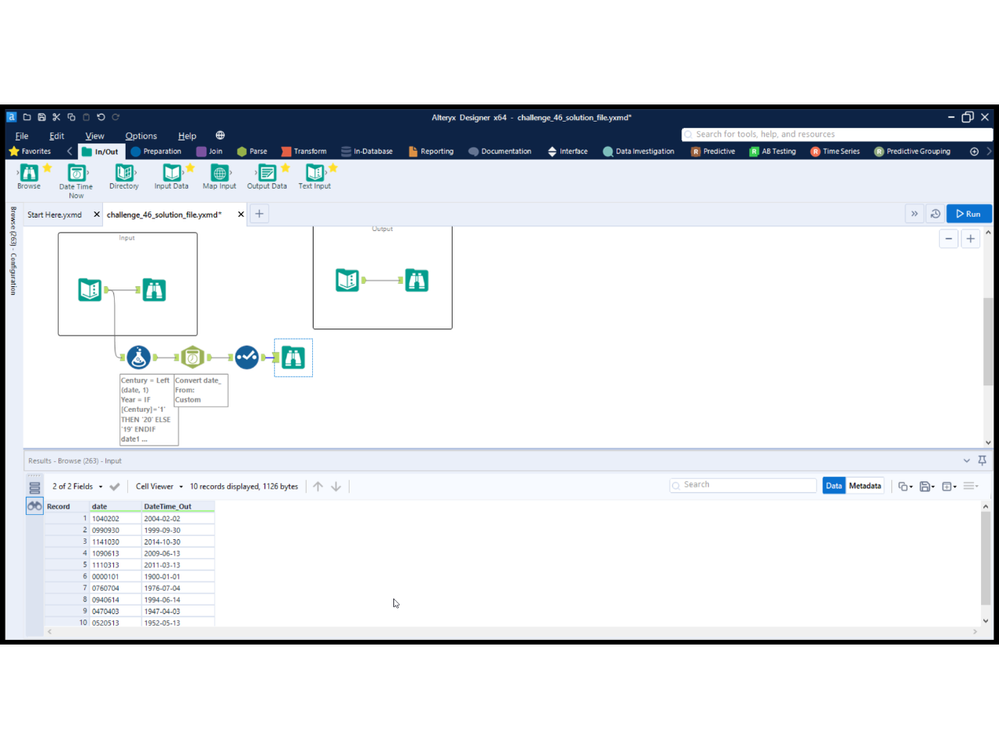Select the Browse tool inside the Input container
999x749 pixels.
[x=154, y=290]
